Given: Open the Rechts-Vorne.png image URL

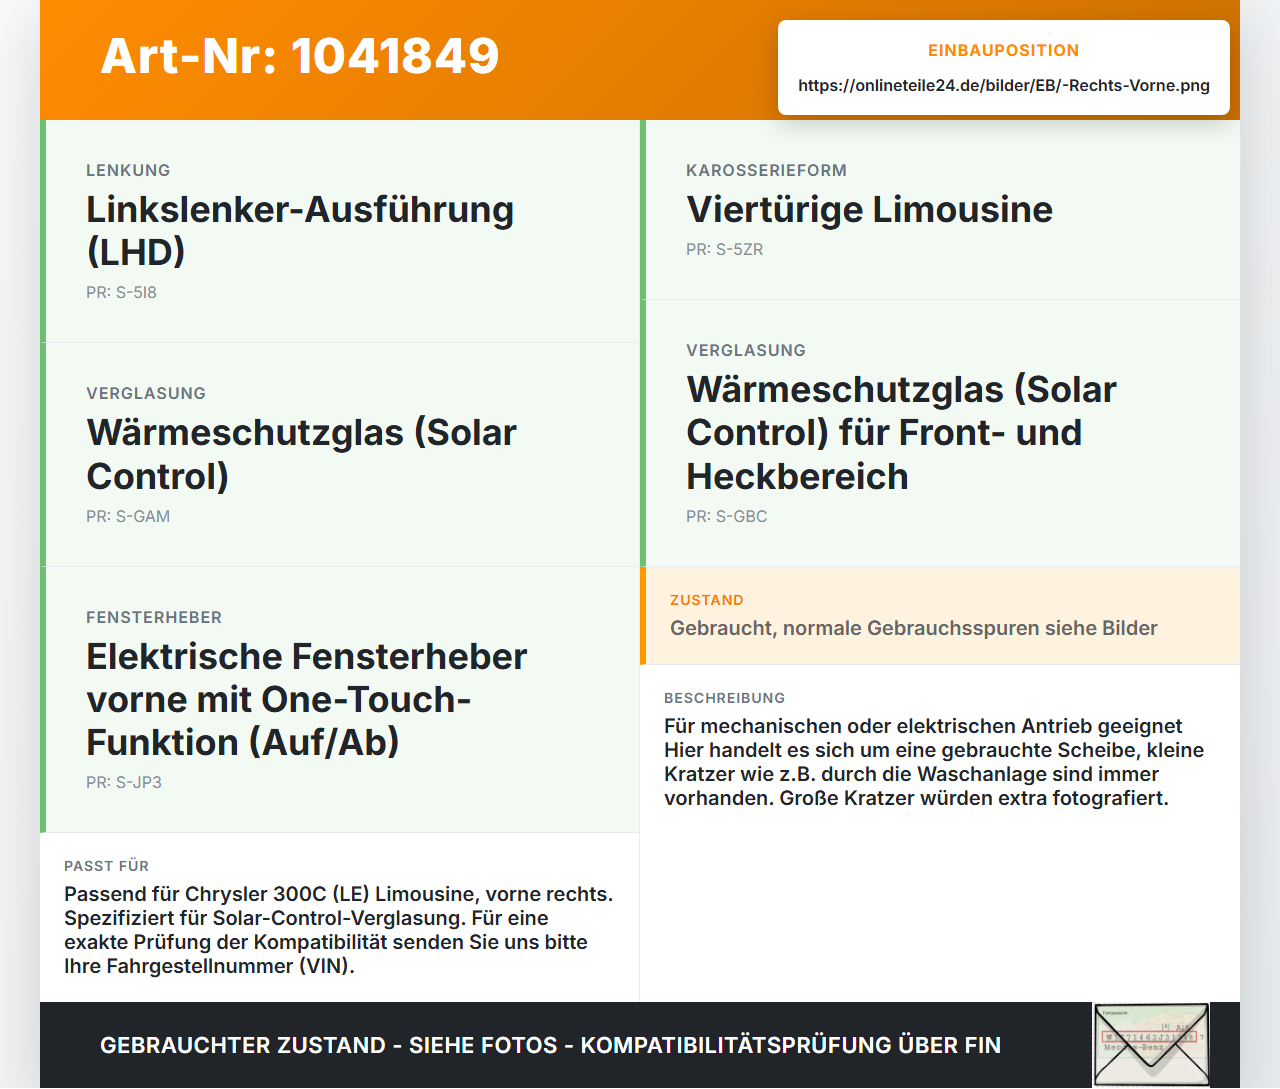Looking at the screenshot, I should (x=1004, y=85).
